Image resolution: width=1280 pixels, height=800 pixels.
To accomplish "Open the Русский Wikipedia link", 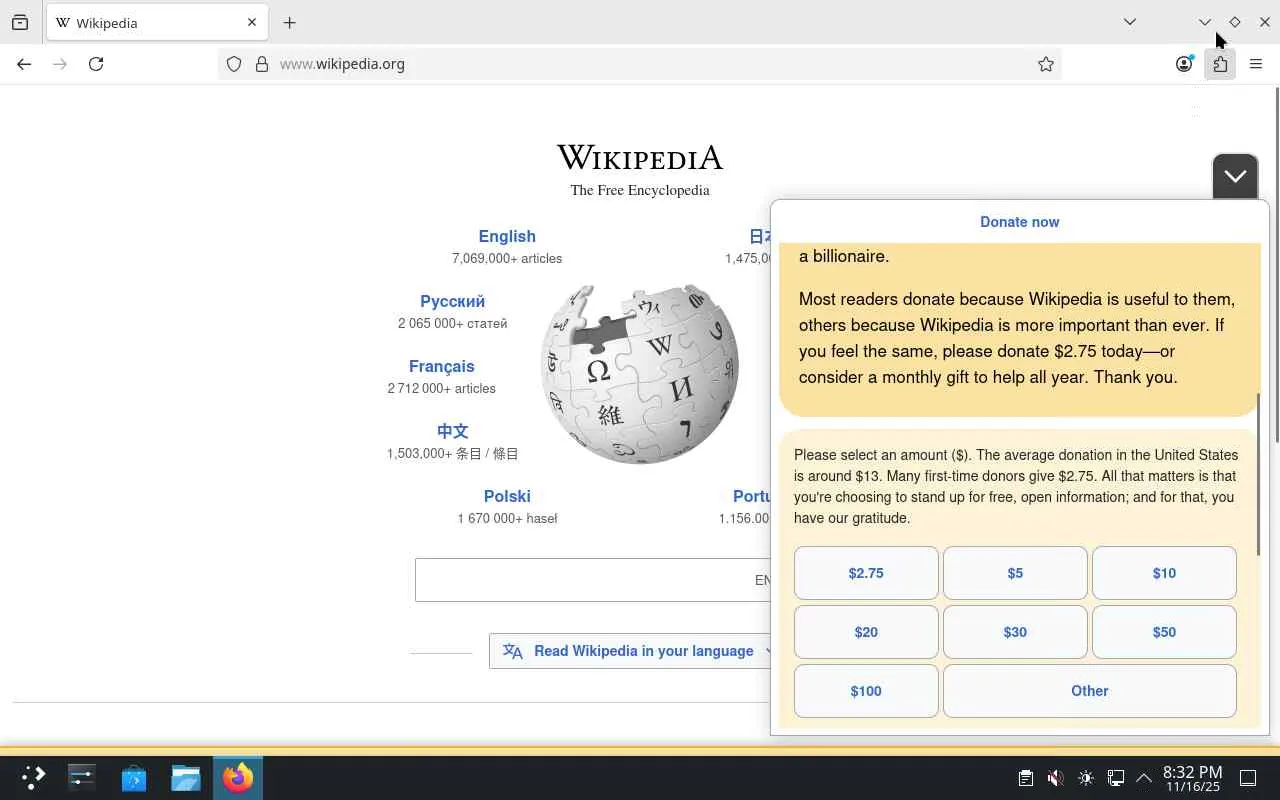I will 452,302.
